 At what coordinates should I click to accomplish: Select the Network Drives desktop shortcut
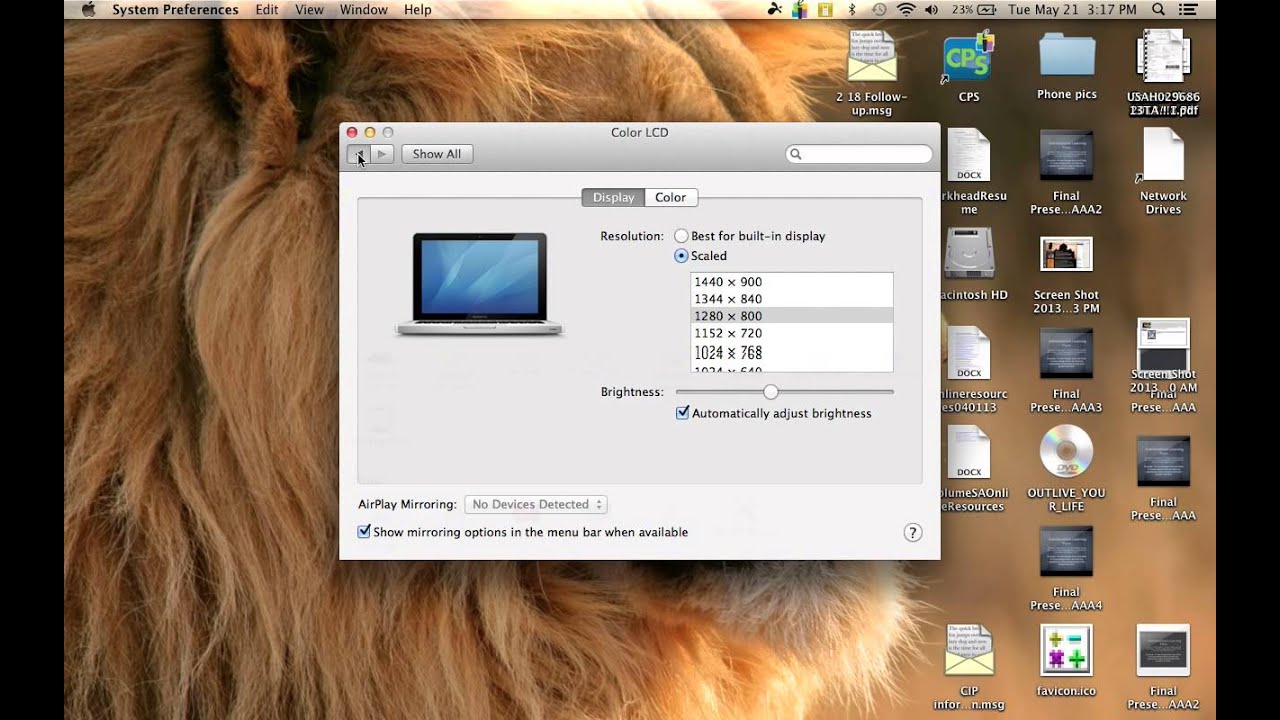(x=1163, y=156)
